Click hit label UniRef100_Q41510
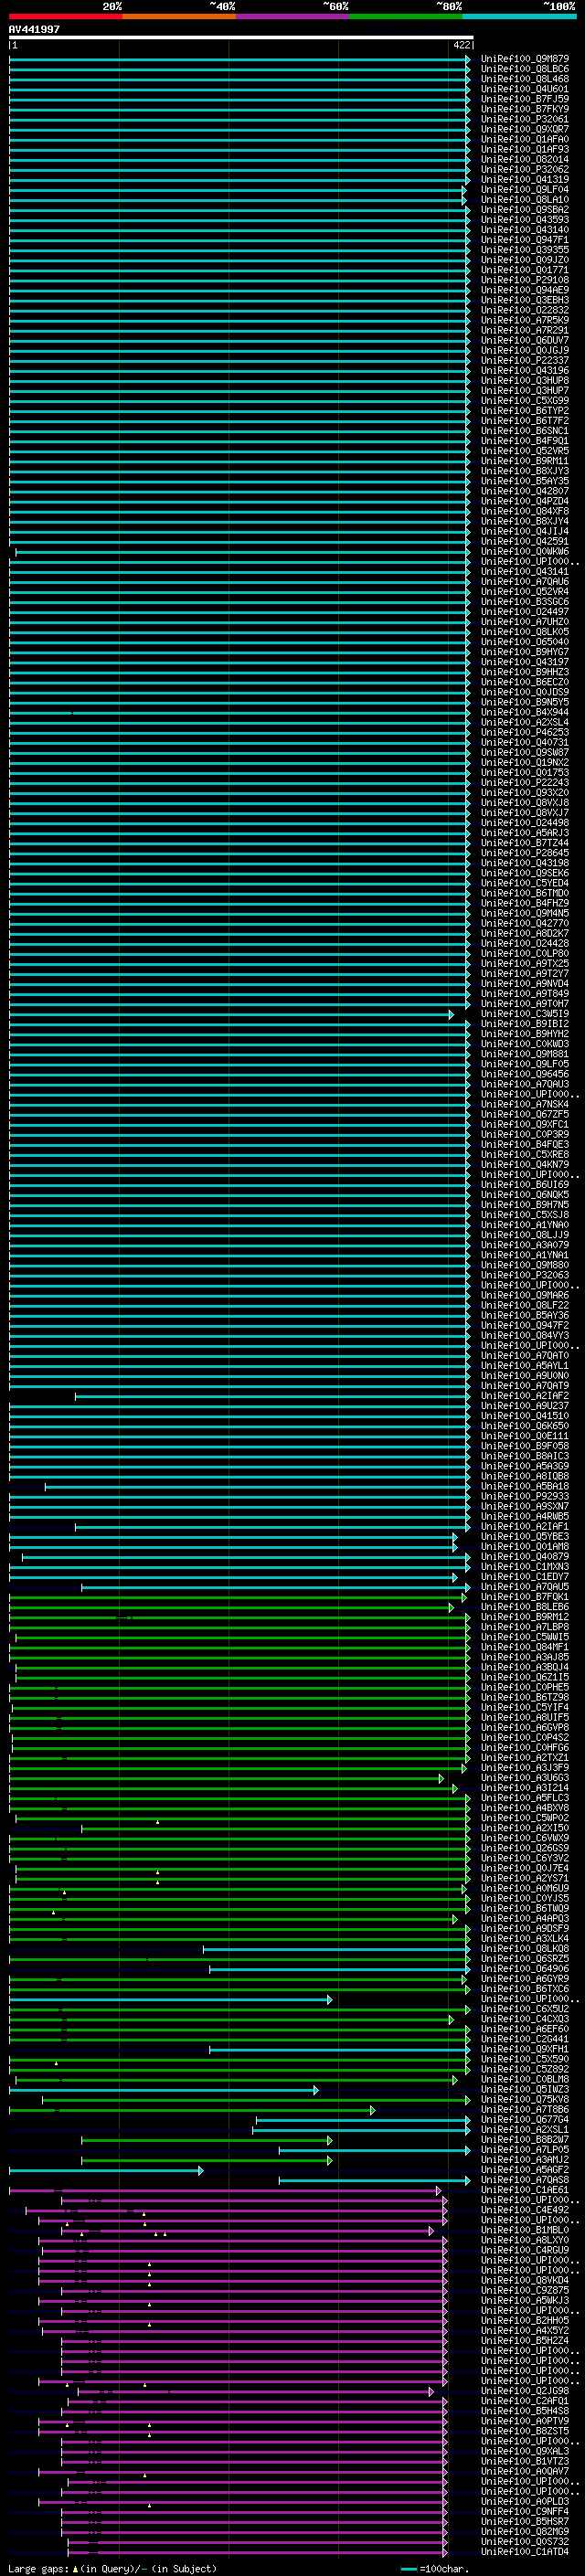Image resolution: width=585 pixels, height=2576 pixels. pyautogui.click(x=524, y=1416)
